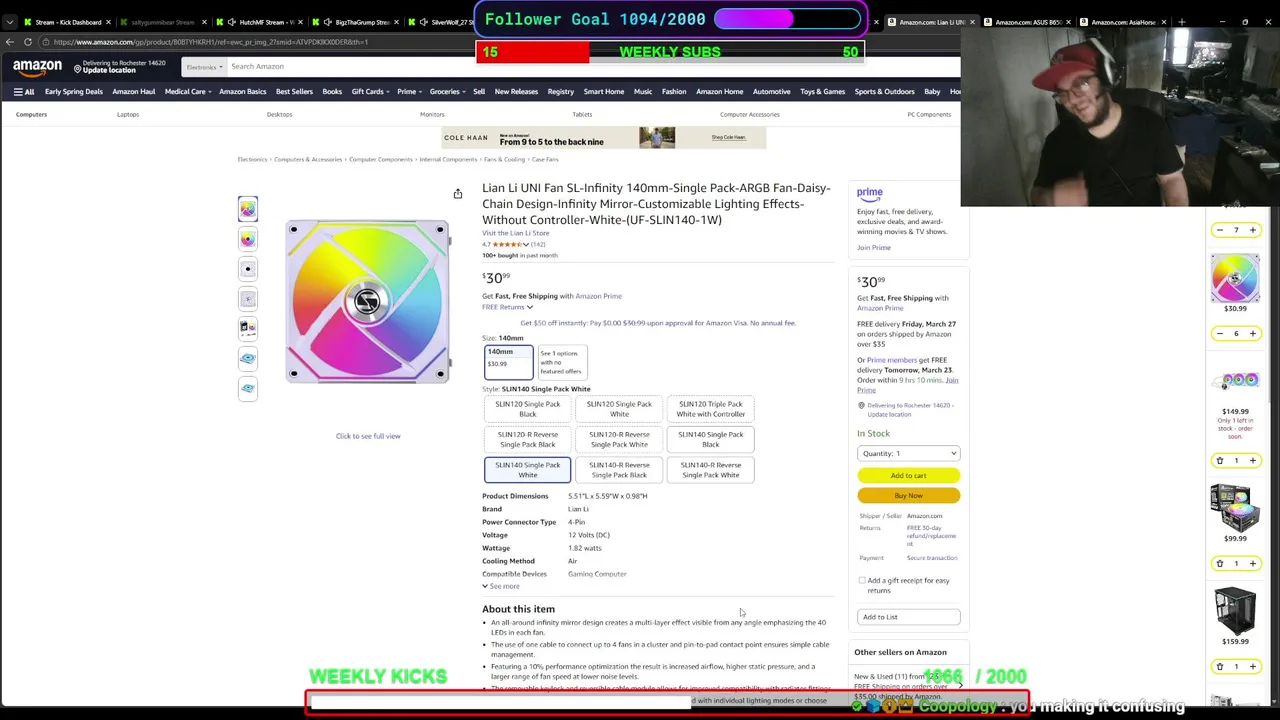The image size is (1280, 720).
Task: Click Buy Now button
Action: (908, 496)
